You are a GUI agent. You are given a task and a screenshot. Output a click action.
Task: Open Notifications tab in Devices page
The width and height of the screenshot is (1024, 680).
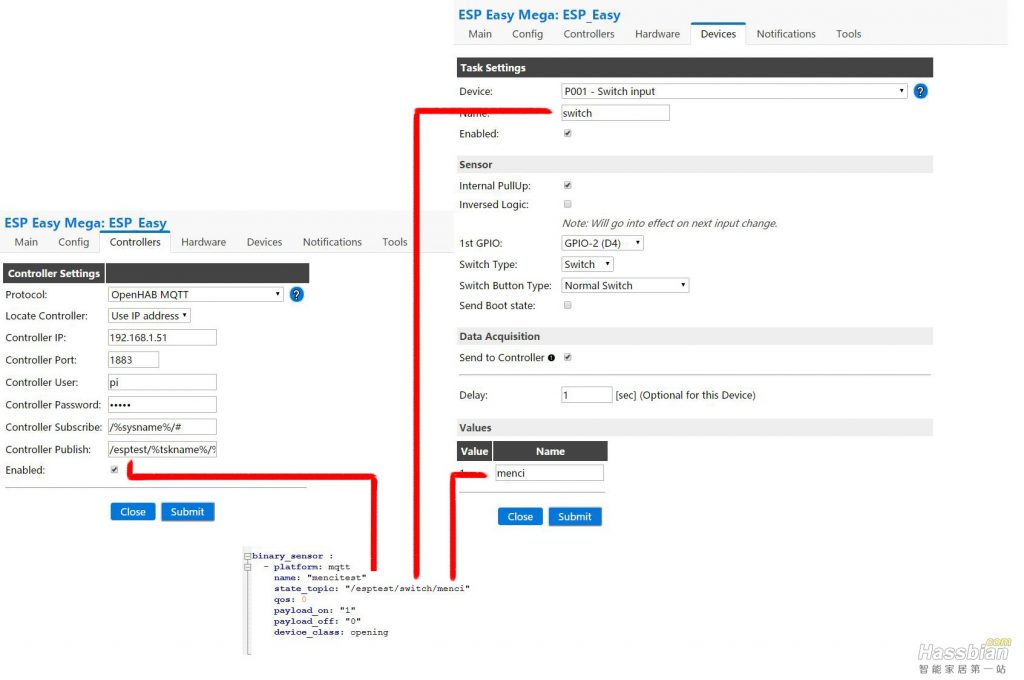tap(785, 34)
